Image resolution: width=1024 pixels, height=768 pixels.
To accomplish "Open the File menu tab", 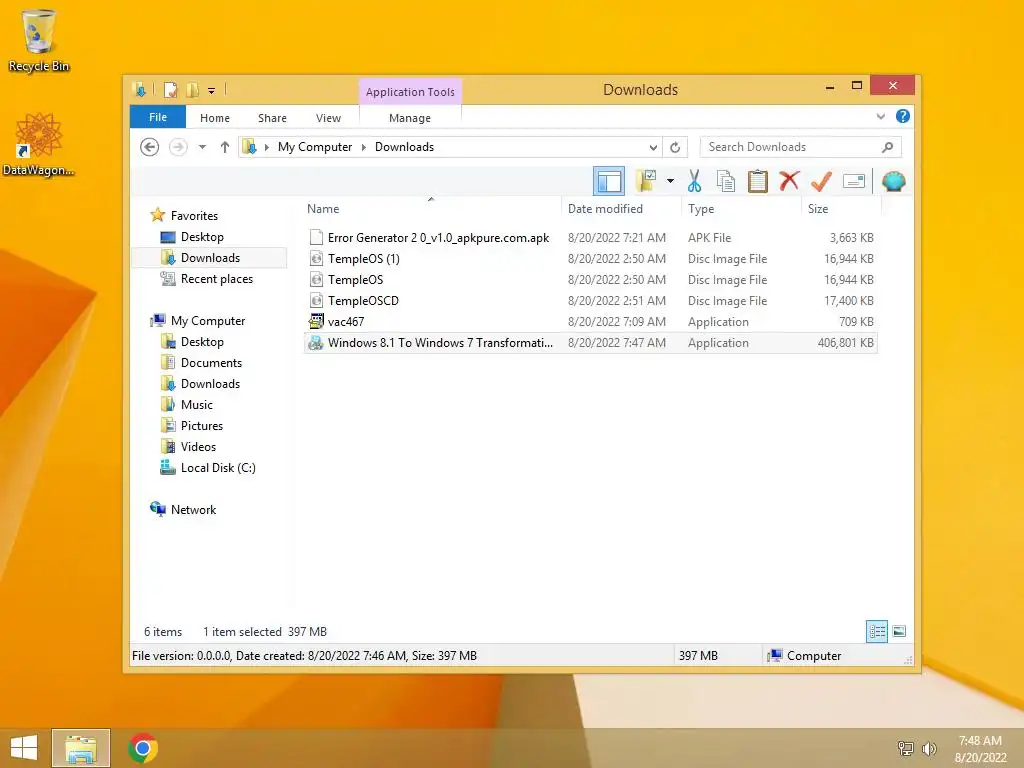I will coord(158,117).
